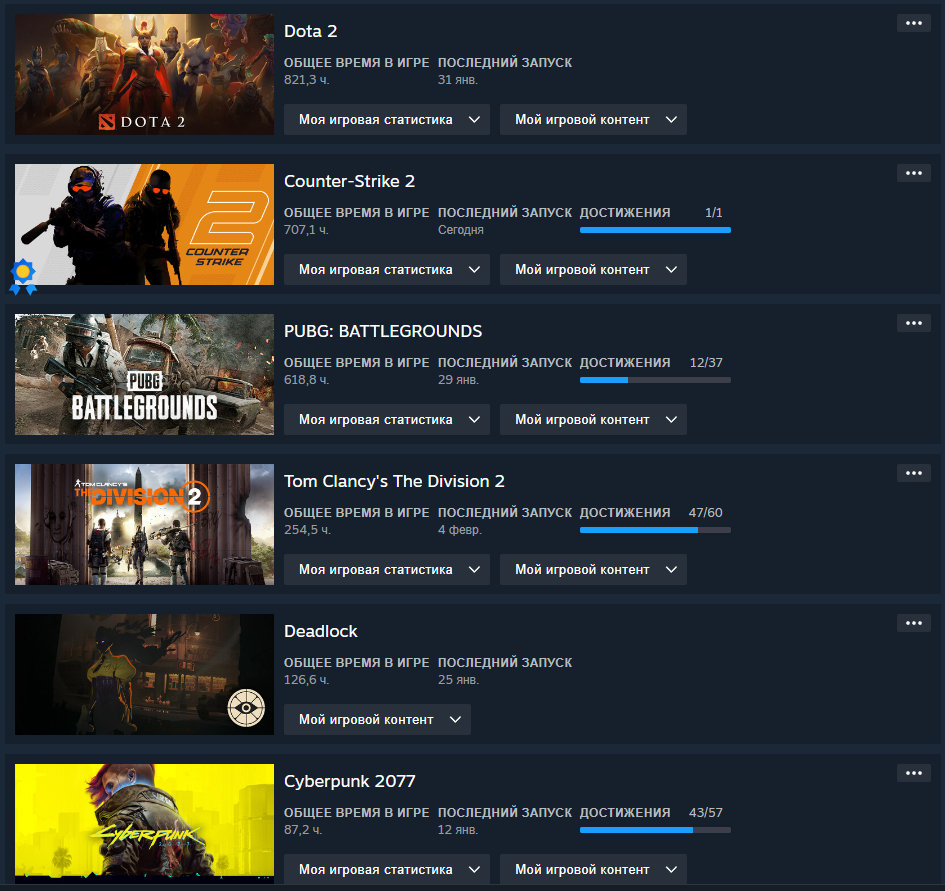The image size is (945, 891).
Task: Click the Deadlock cover thumbnail
Action: [x=145, y=675]
